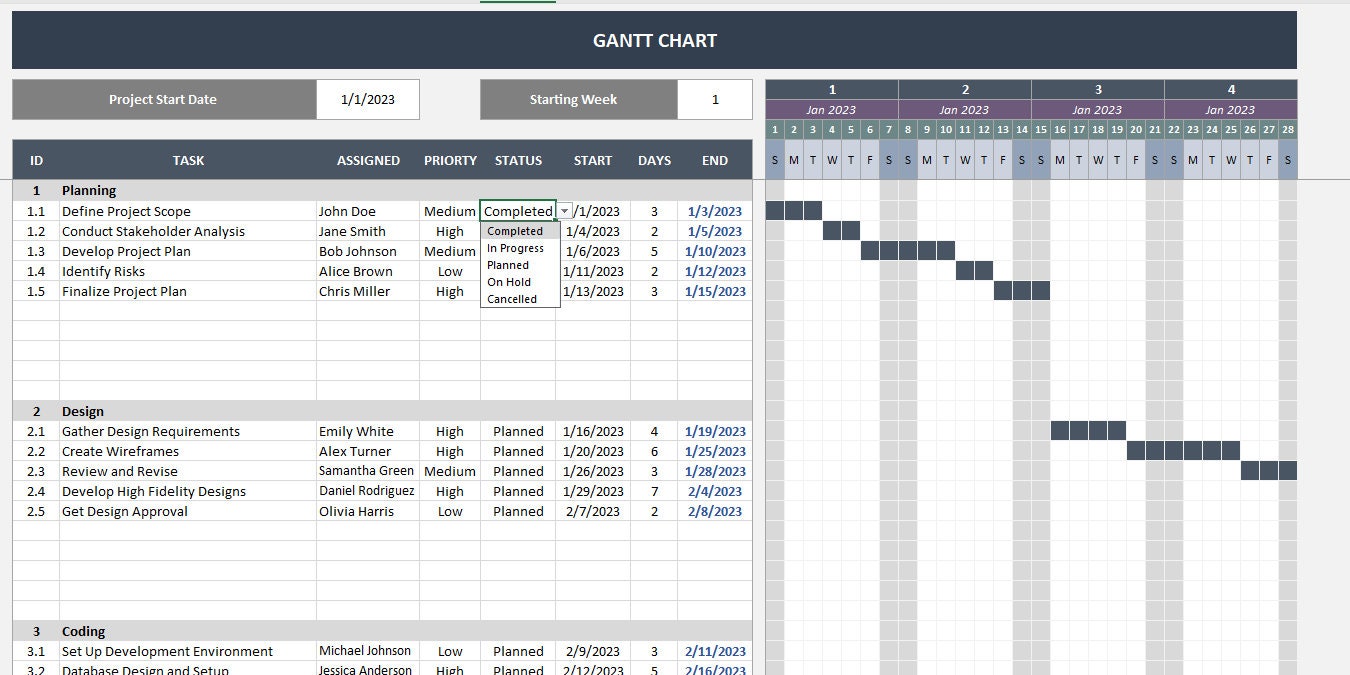Viewport: 1350px width, 675px height.
Task: Choose "Cancelled" from the status options
Action: point(510,298)
